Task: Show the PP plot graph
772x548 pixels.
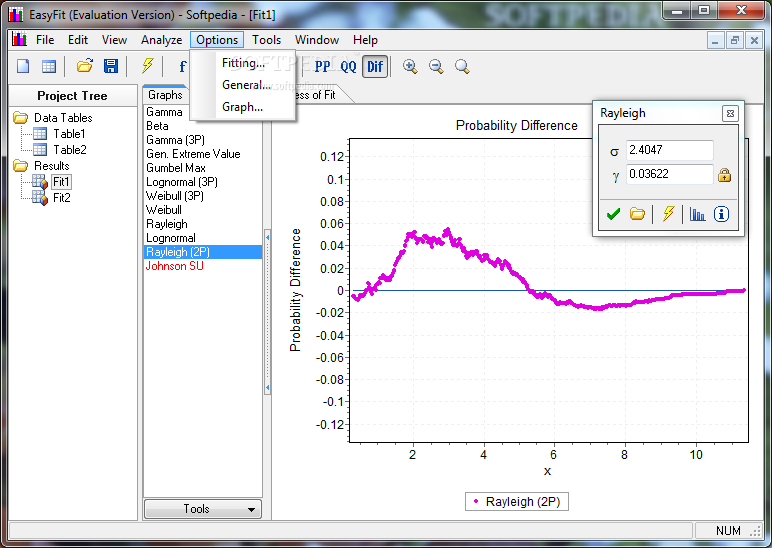Action: [x=322, y=66]
